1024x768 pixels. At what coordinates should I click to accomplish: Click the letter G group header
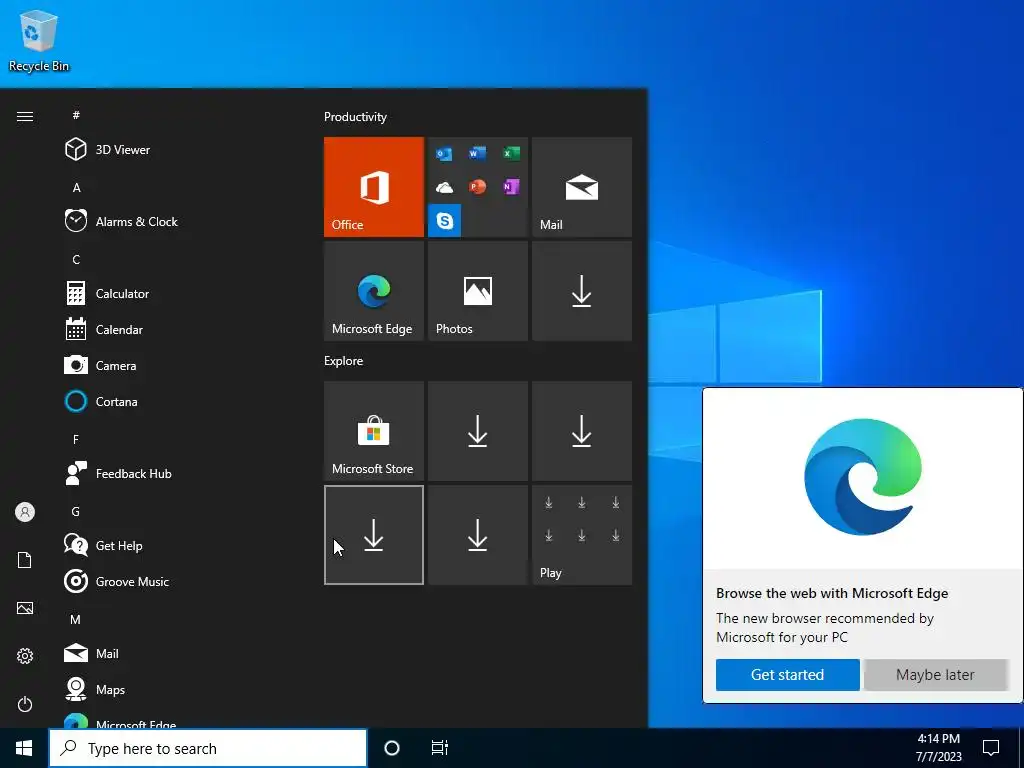click(x=76, y=511)
